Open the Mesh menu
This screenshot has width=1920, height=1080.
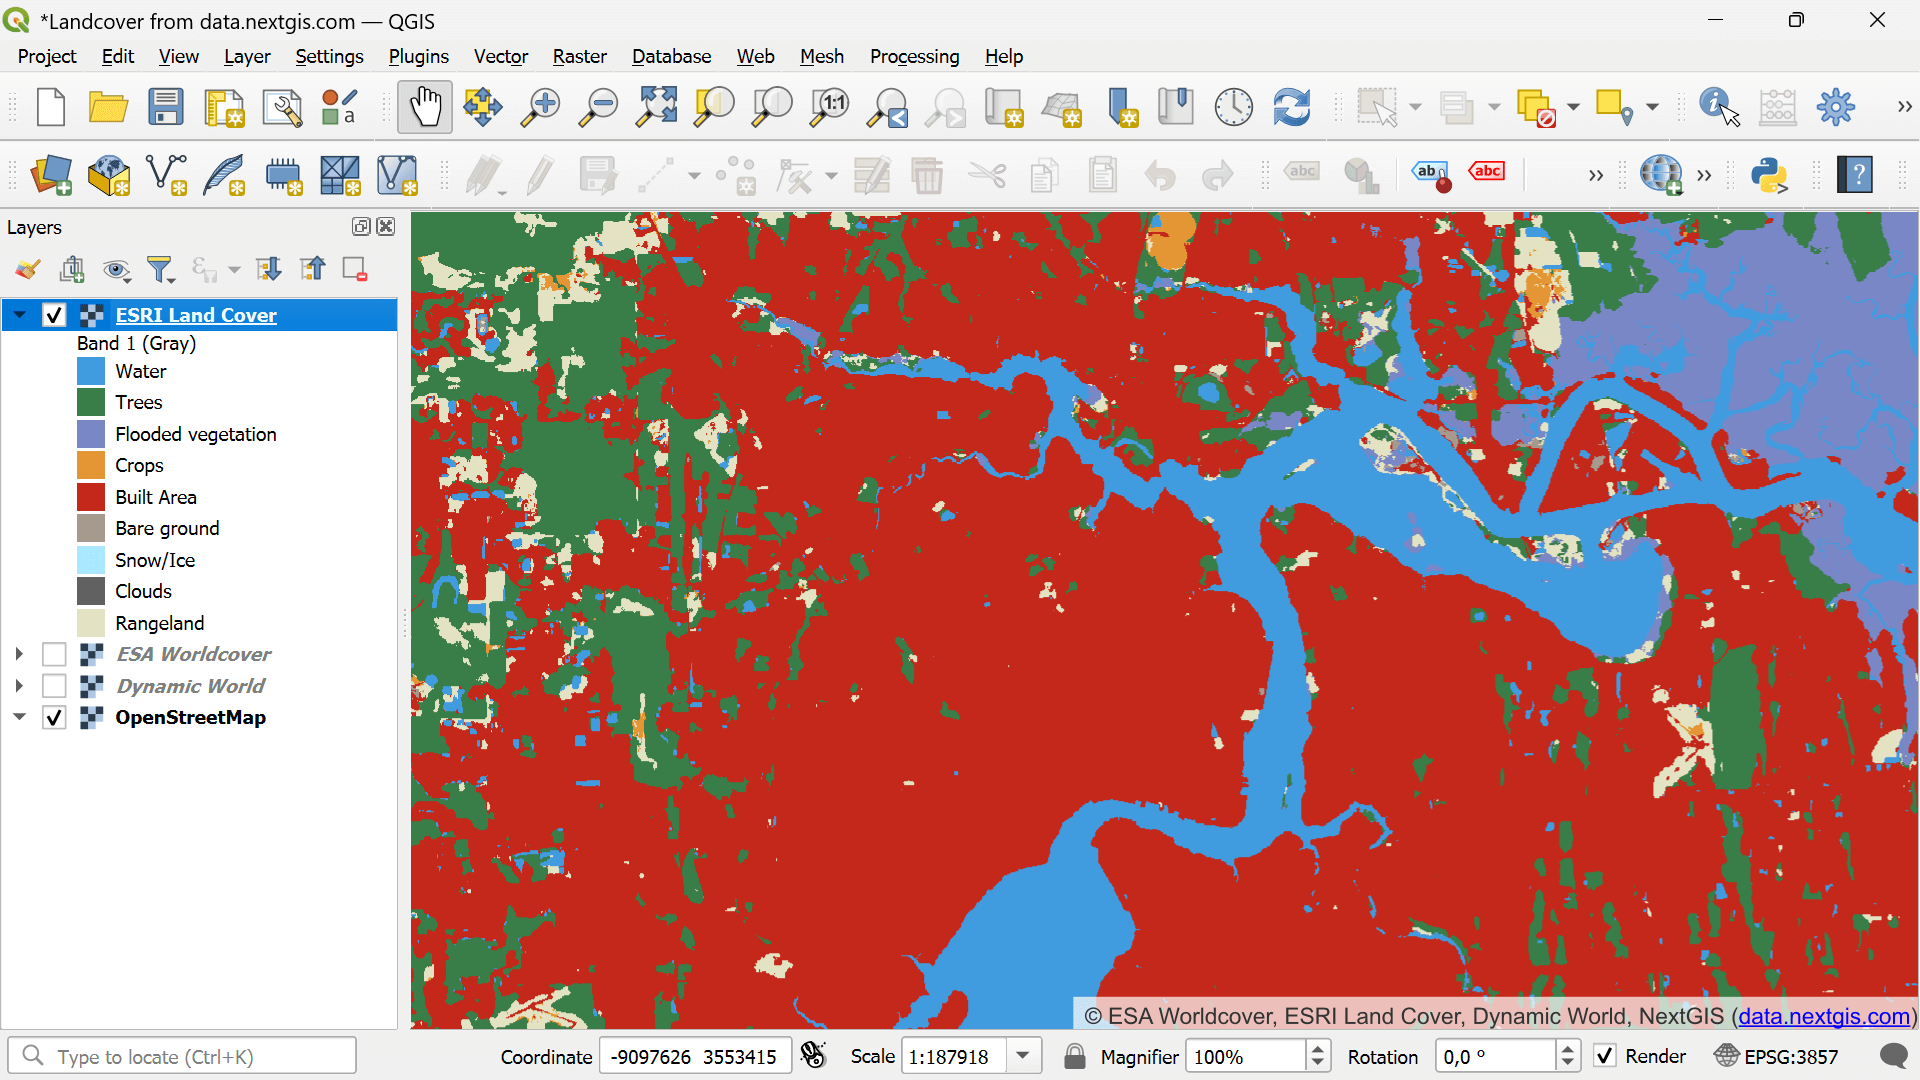[x=821, y=57]
